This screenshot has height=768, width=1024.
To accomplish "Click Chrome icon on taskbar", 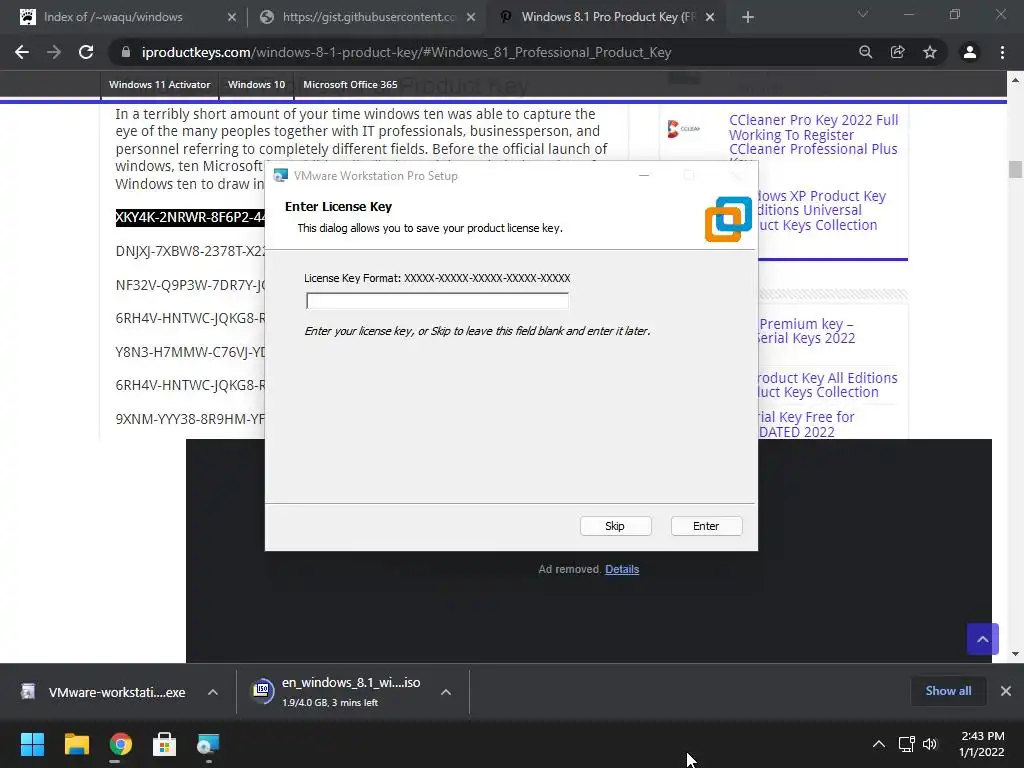I will point(121,744).
